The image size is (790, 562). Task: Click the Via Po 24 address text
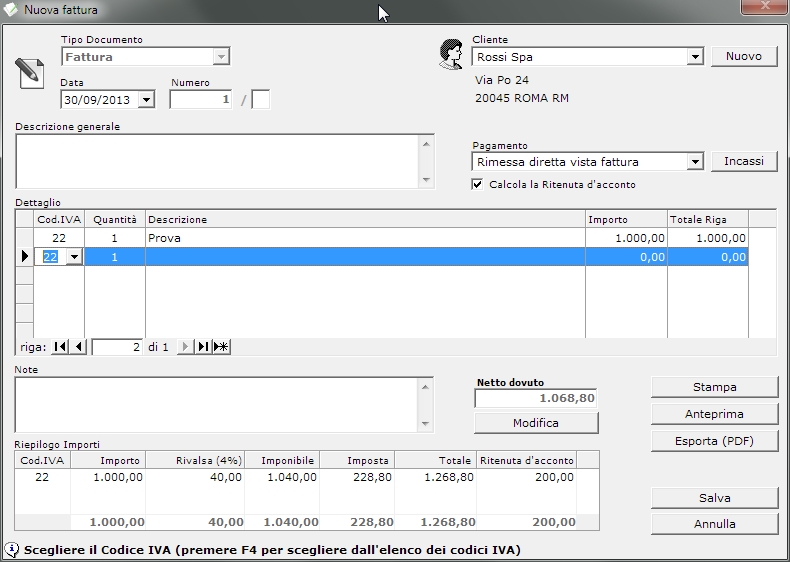(x=502, y=80)
